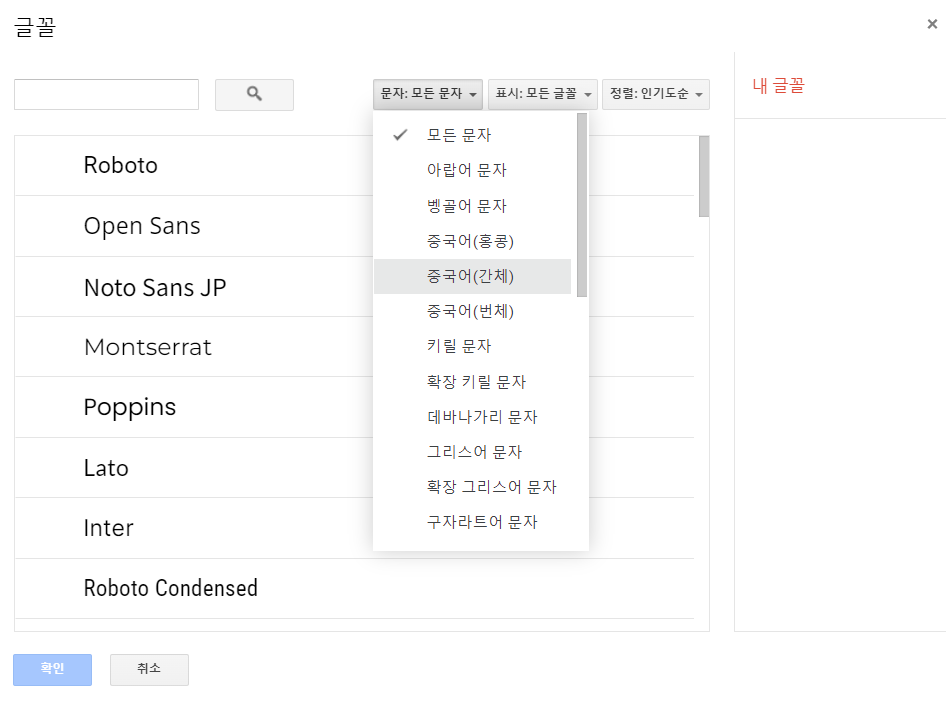Screen dimensions: 946x703
Task: Click the font search input field
Action: (x=106, y=94)
